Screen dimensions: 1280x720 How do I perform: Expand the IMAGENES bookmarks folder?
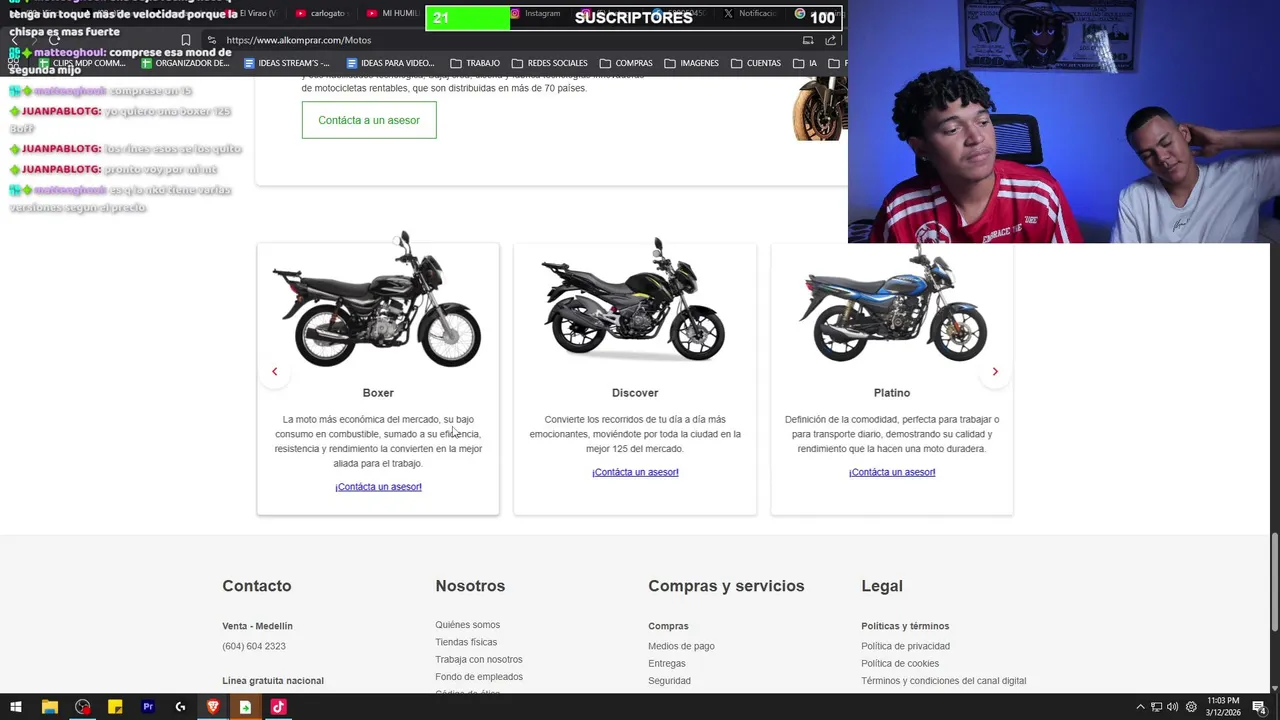point(691,63)
